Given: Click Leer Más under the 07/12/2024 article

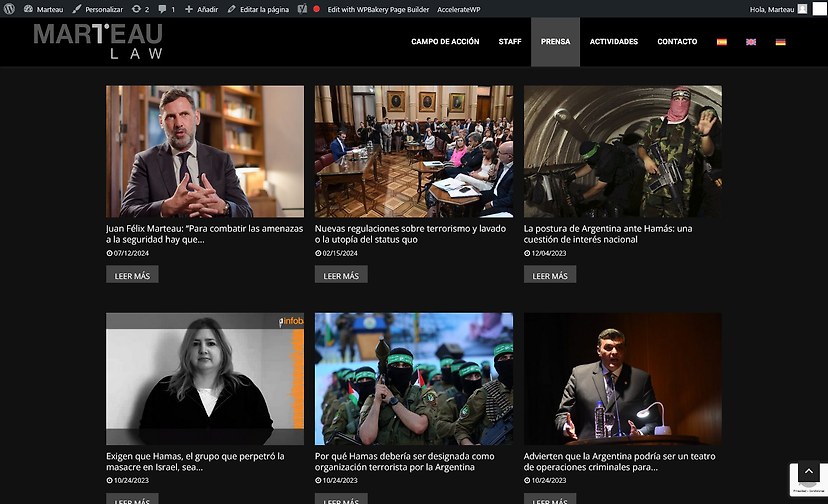Looking at the screenshot, I should tap(132, 275).
